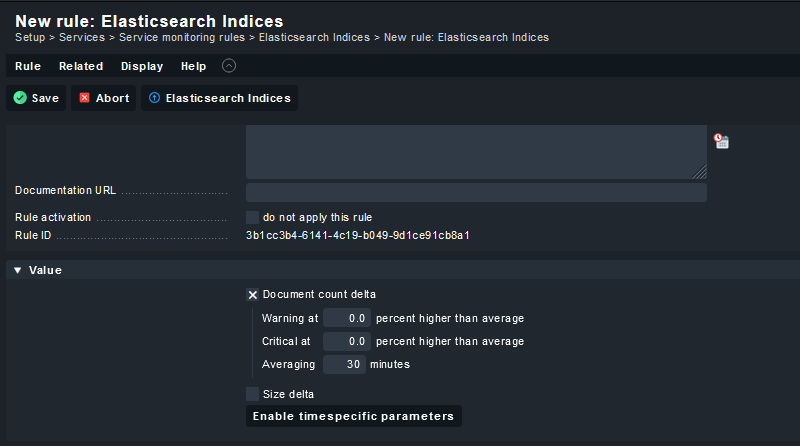This screenshot has width=800, height=446.
Task: Click the Averaging minutes field
Action: click(x=344, y=364)
